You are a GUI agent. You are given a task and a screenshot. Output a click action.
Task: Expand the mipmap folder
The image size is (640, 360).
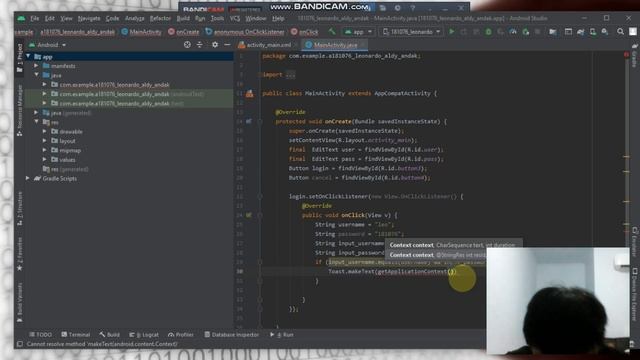(x=44, y=150)
